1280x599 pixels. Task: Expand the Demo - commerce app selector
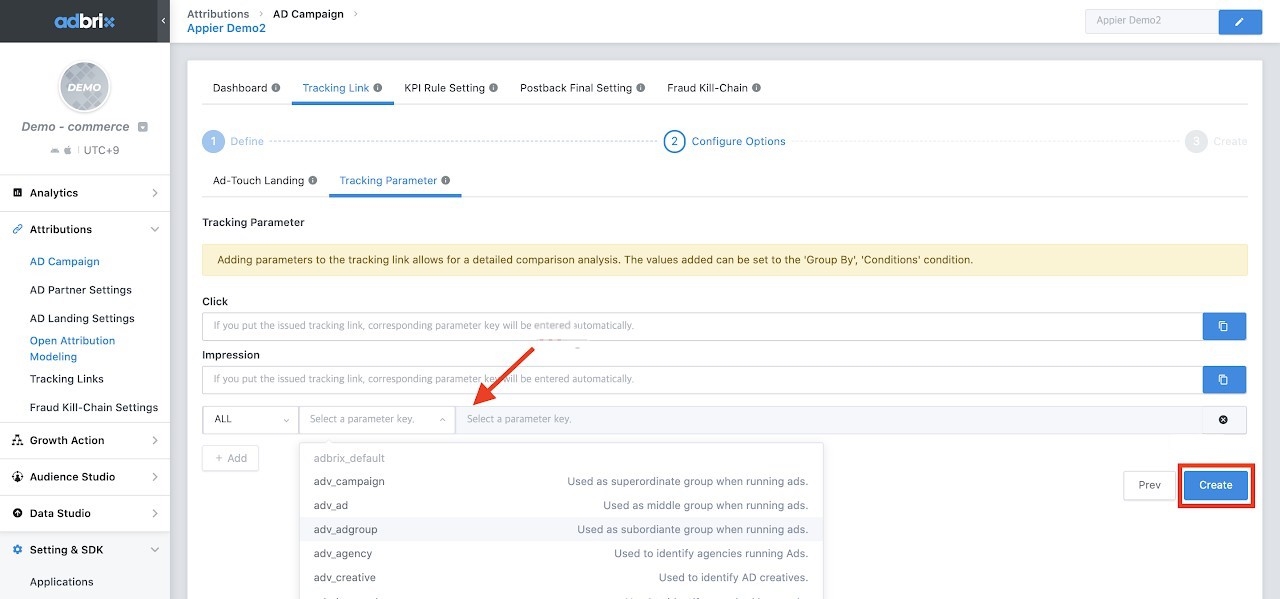[143, 127]
